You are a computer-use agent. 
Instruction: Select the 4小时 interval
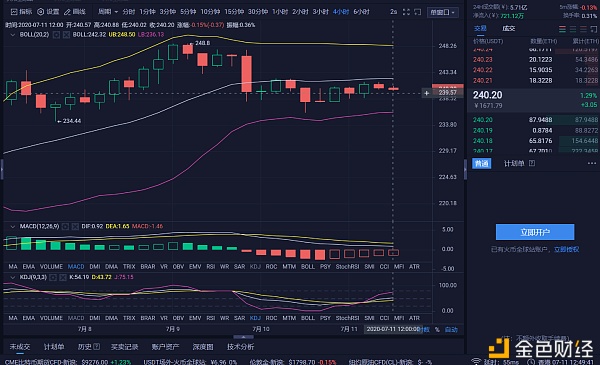341,12
